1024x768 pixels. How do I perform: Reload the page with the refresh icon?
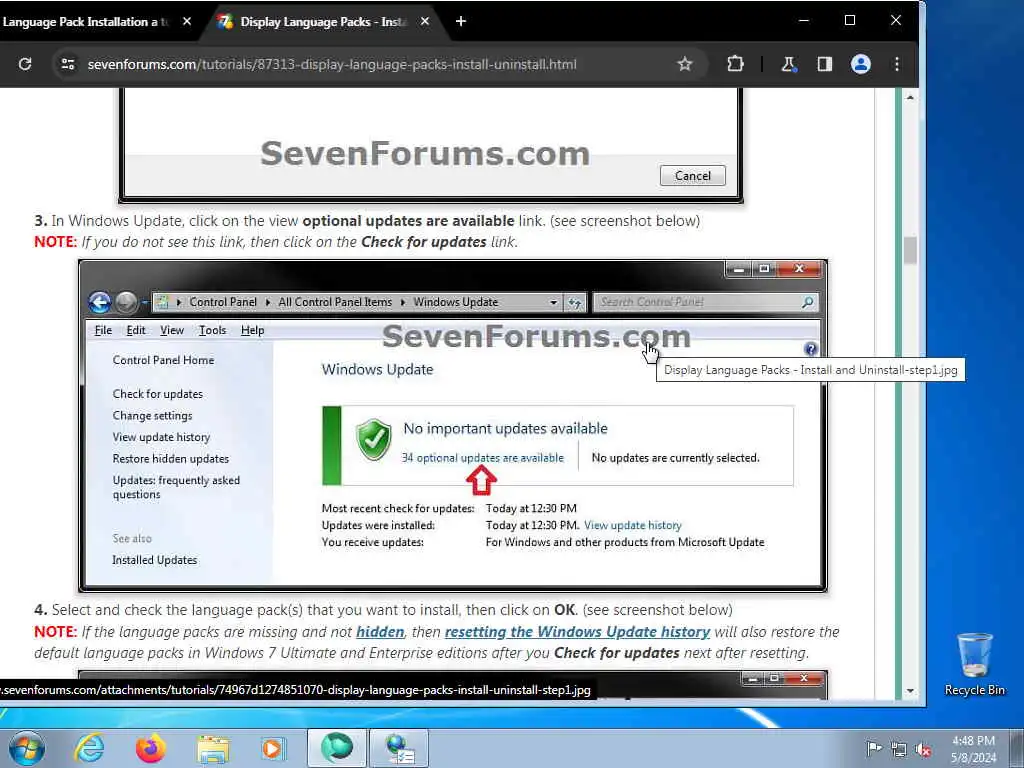coord(25,64)
